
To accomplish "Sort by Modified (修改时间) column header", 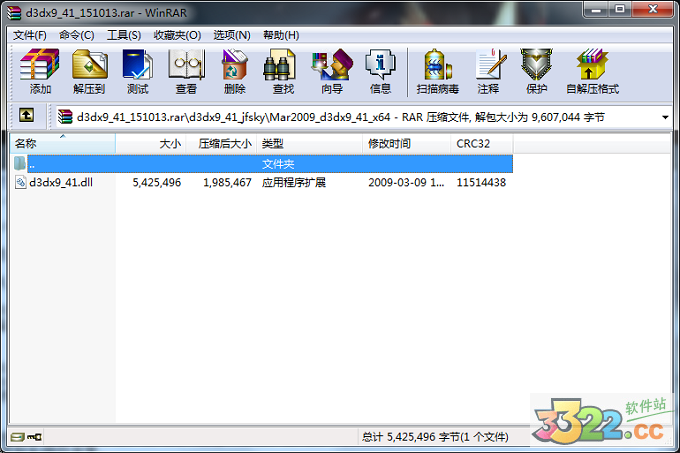I will (406, 143).
